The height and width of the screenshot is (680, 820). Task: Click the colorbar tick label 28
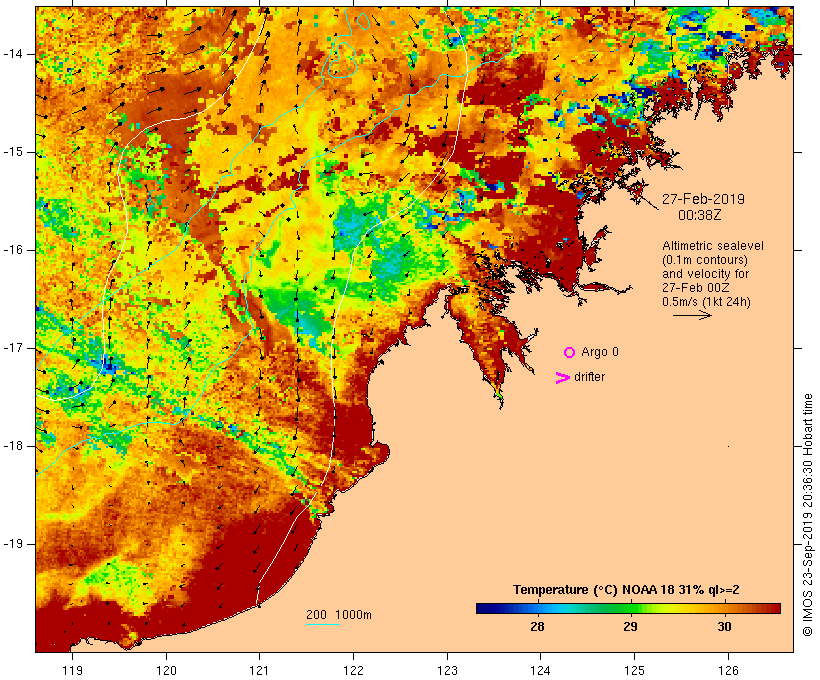point(538,627)
